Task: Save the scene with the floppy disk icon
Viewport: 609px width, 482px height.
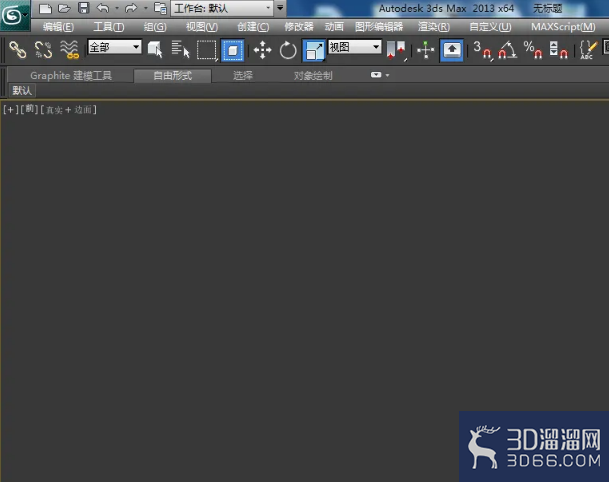Action: pos(84,8)
